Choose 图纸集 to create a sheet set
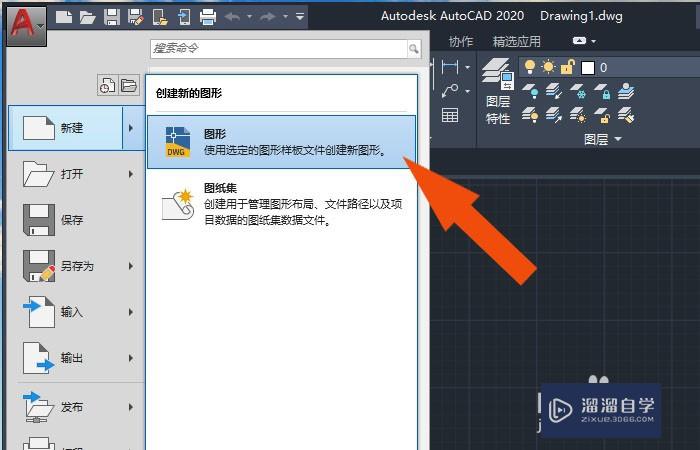This screenshot has height=450, width=700. coord(282,204)
